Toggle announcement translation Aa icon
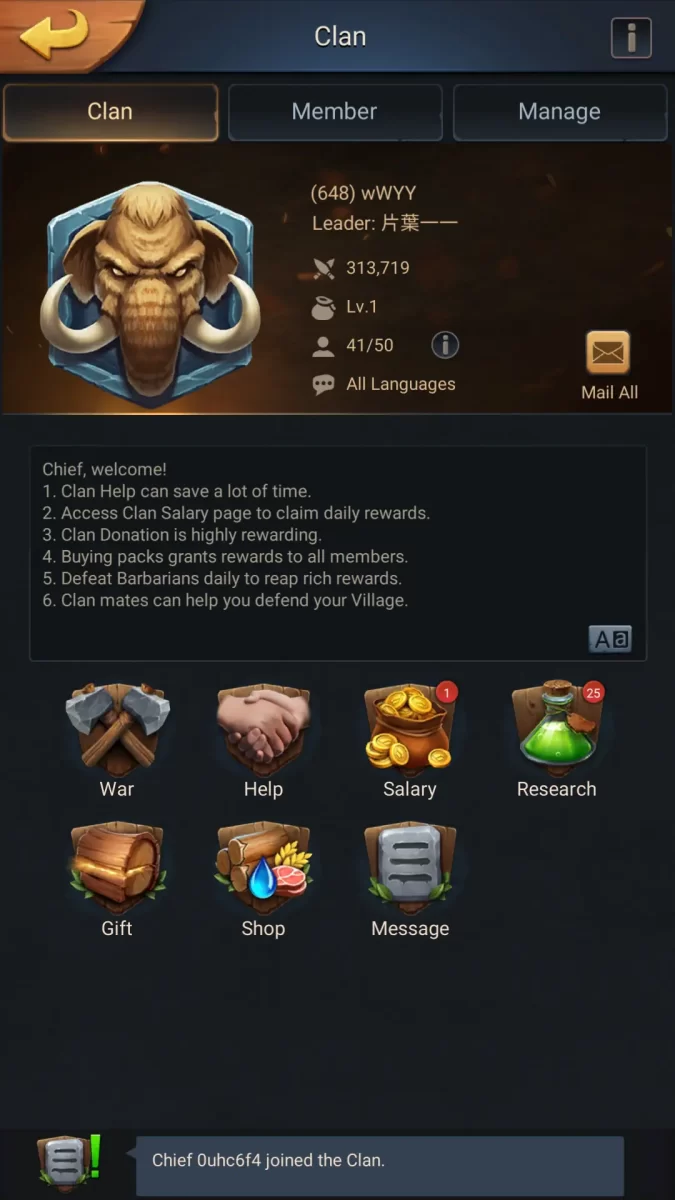The height and width of the screenshot is (1200, 675). tap(610, 639)
